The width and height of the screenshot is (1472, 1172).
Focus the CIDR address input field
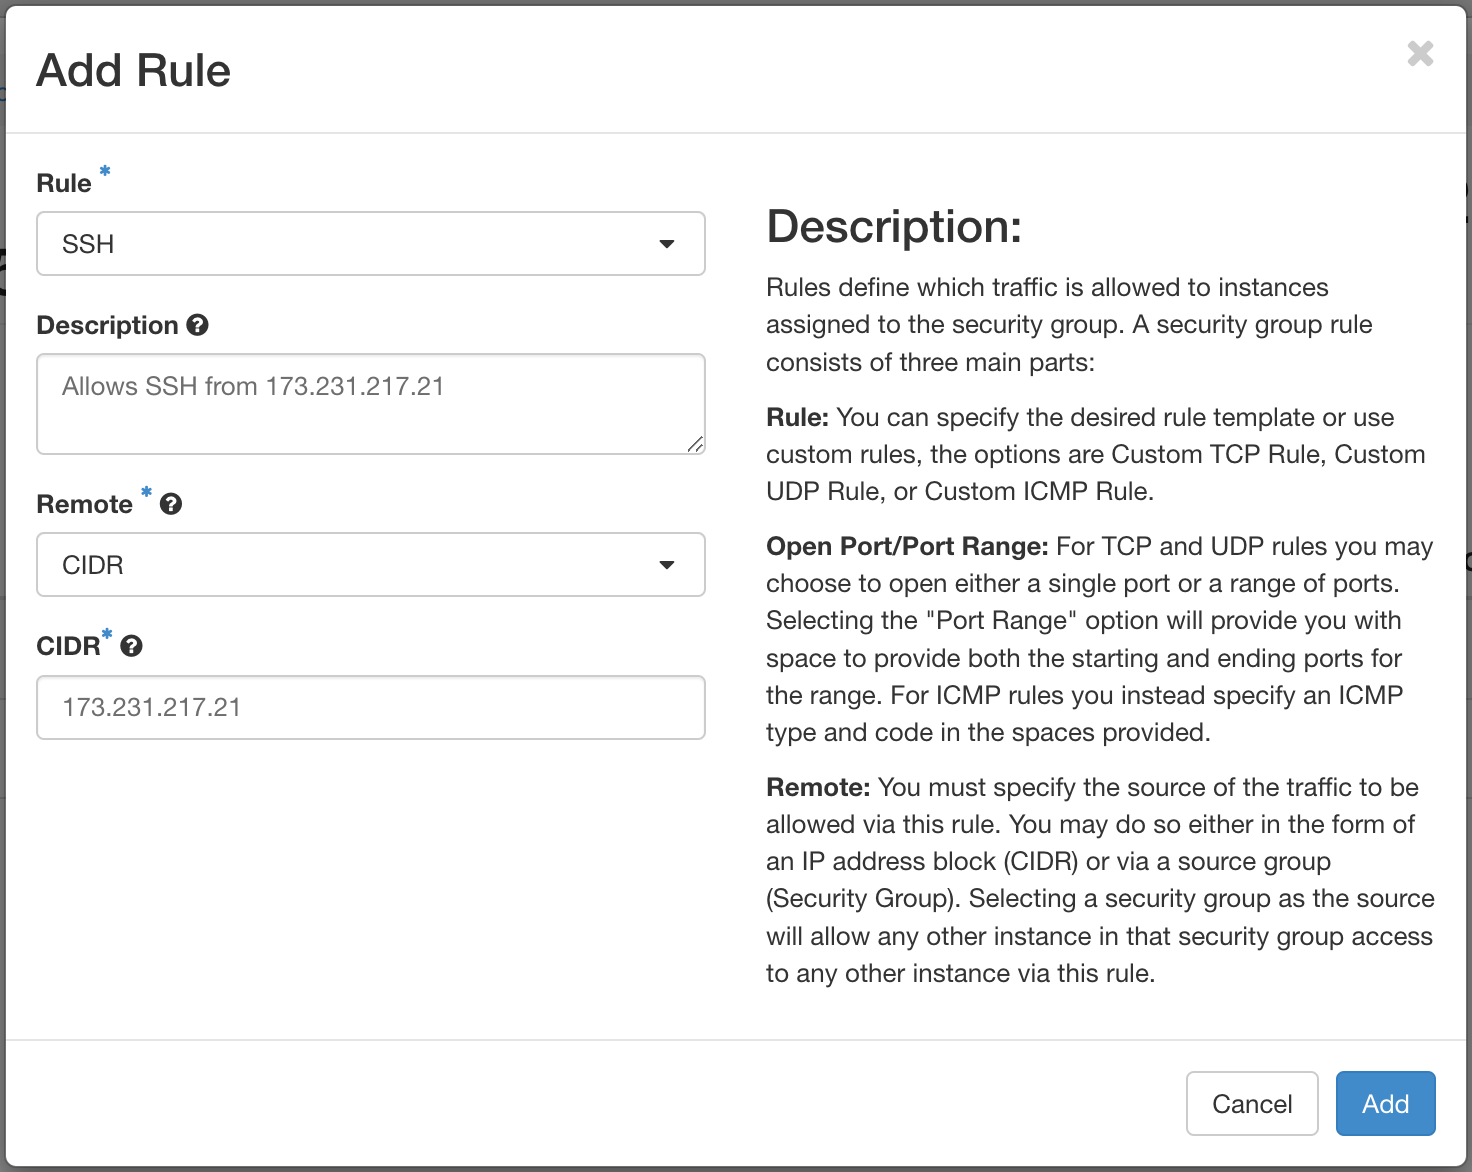[370, 707]
